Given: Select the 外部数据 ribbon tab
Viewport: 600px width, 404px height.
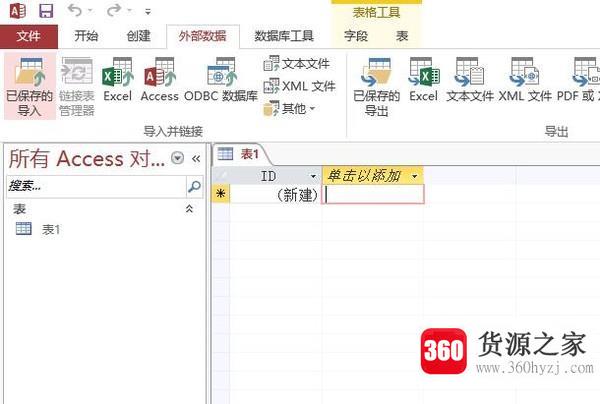Looking at the screenshot, I should (x=203, y=36).
